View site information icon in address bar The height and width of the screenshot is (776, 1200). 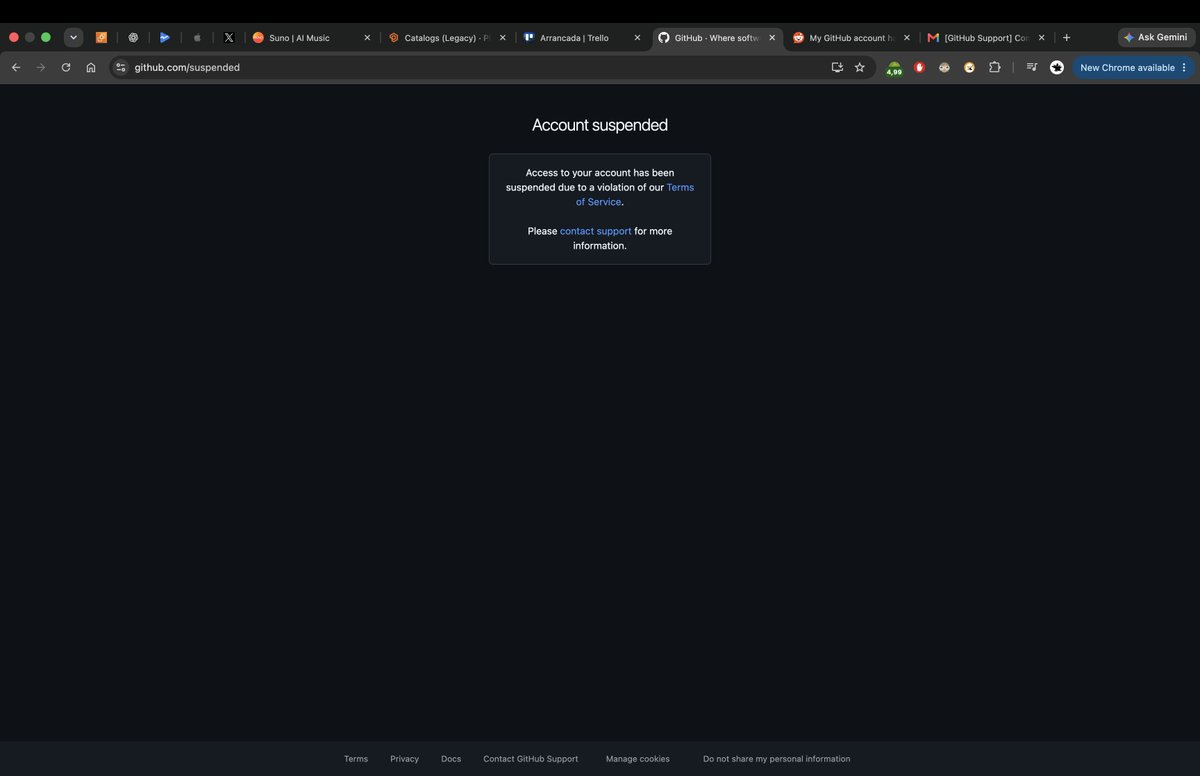[121, 67]
